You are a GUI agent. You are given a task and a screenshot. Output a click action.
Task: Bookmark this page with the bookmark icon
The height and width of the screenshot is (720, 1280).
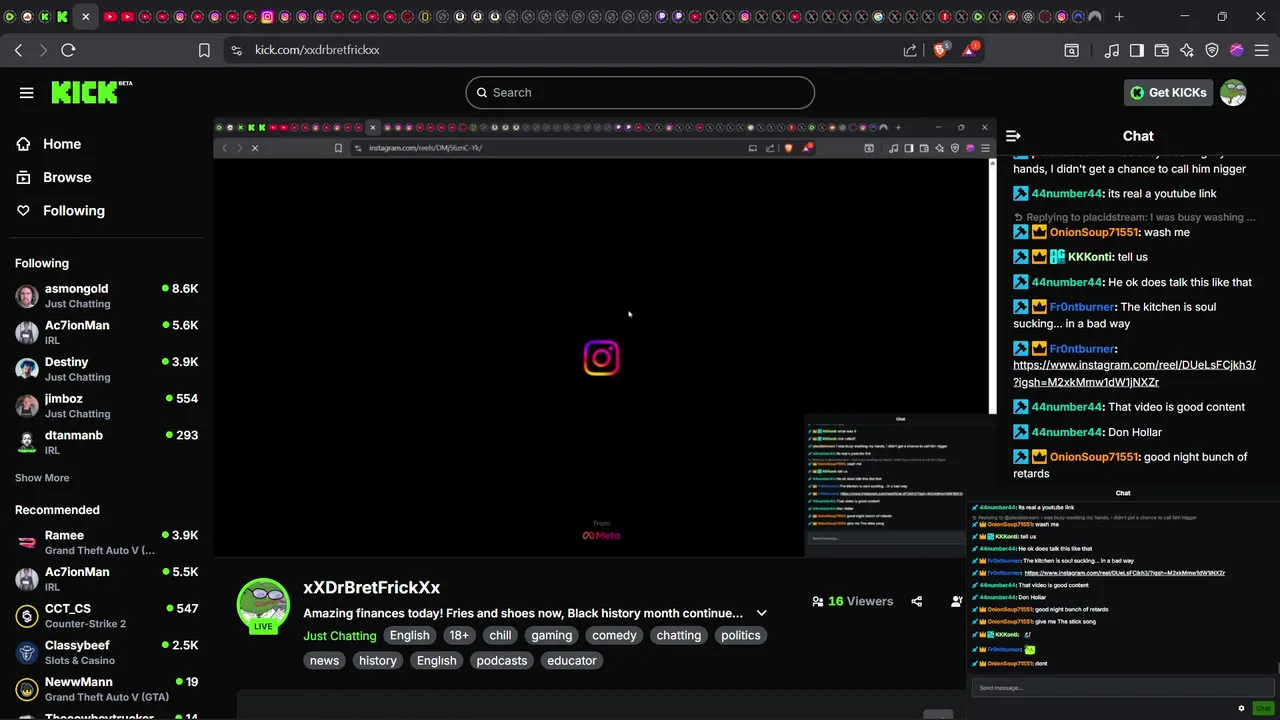click(204, 50)
